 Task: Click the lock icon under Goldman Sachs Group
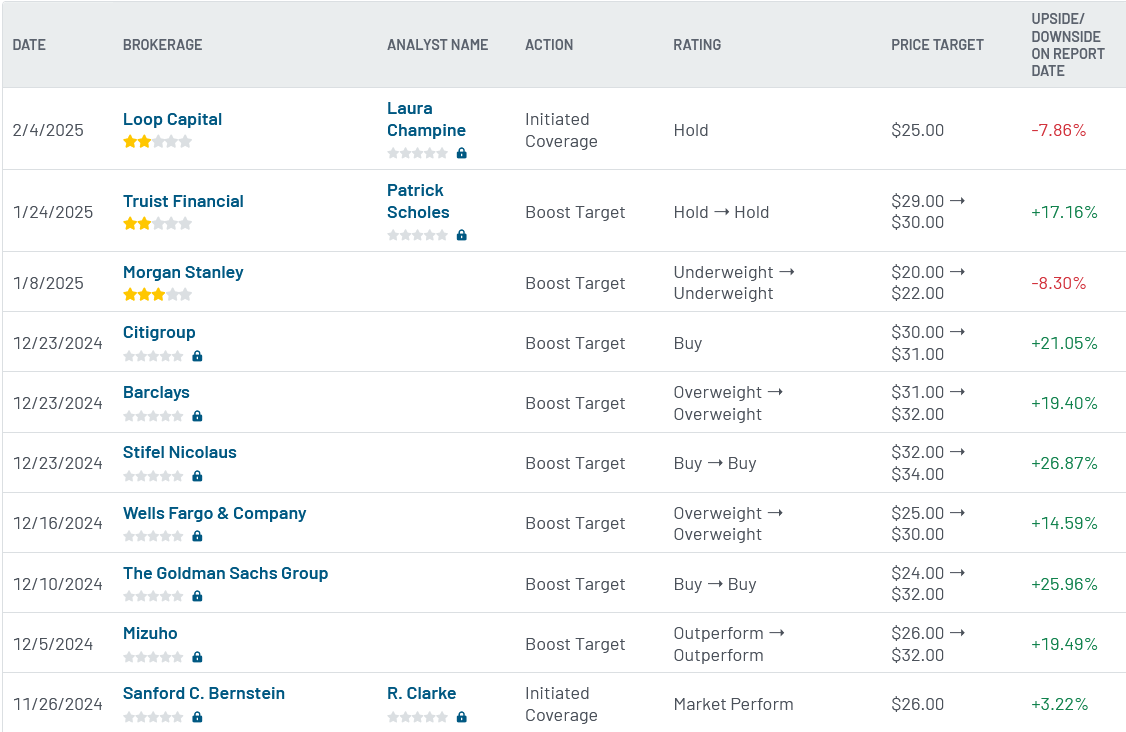click(197, 596)
